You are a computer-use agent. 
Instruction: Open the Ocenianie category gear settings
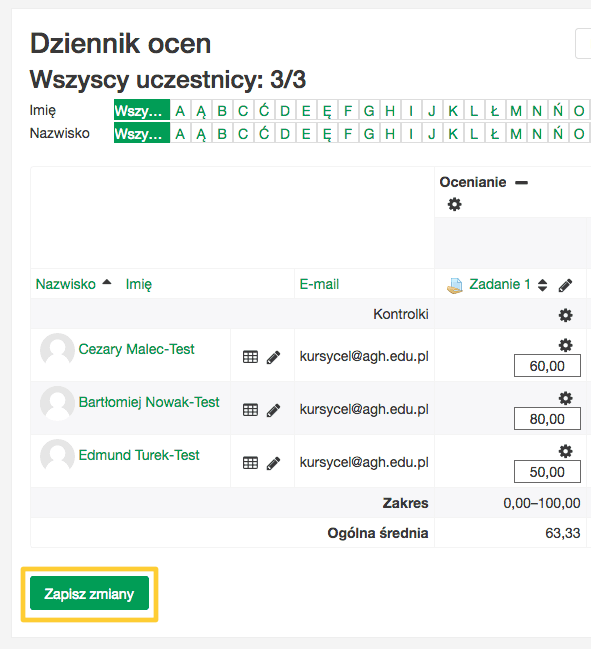(x=454, y=204)
